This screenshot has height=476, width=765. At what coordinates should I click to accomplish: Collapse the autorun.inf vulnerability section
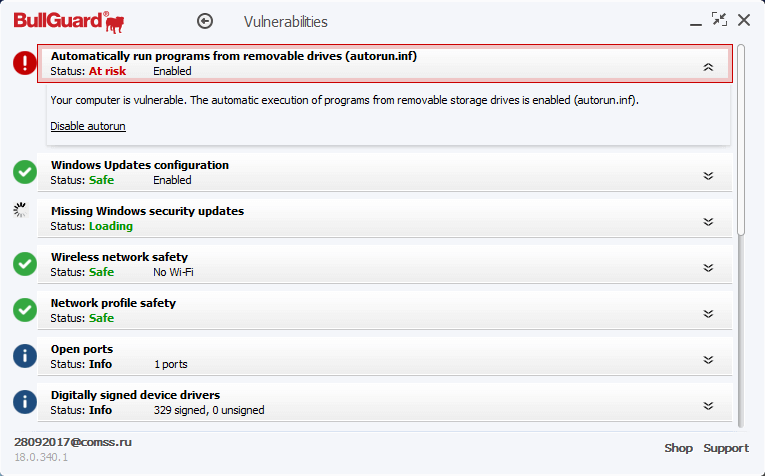pyautogui.click(x=708, y=67)
